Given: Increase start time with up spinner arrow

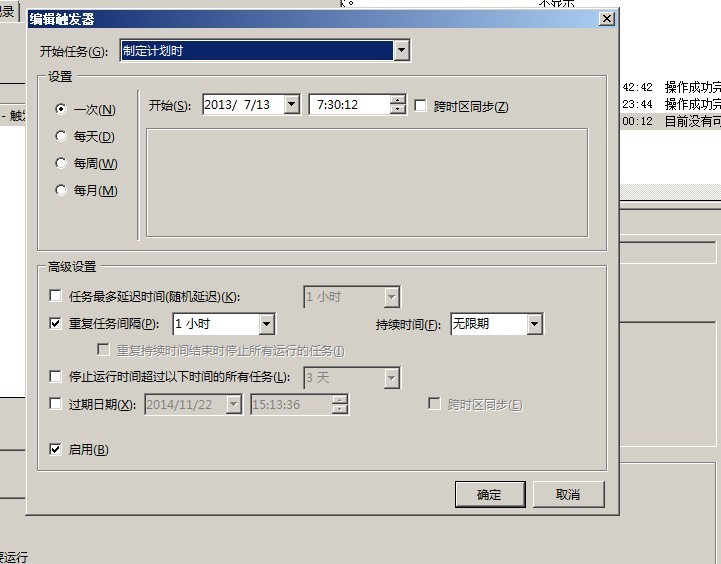Looking at the screenshot, I should pos(397,100).
